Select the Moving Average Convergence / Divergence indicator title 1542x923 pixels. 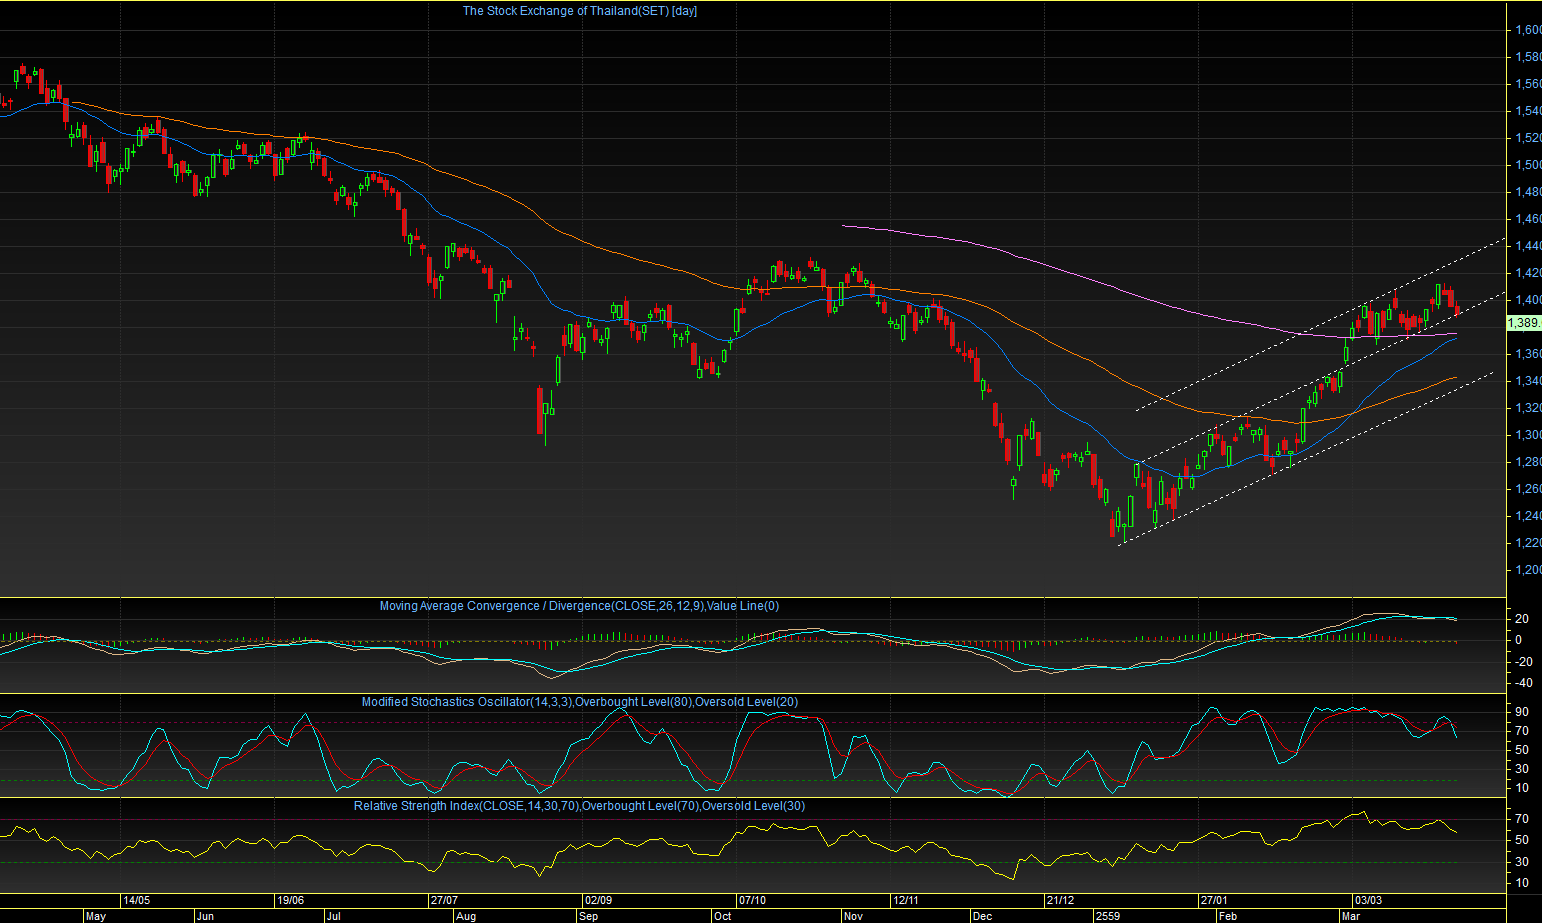coord(579,606)
